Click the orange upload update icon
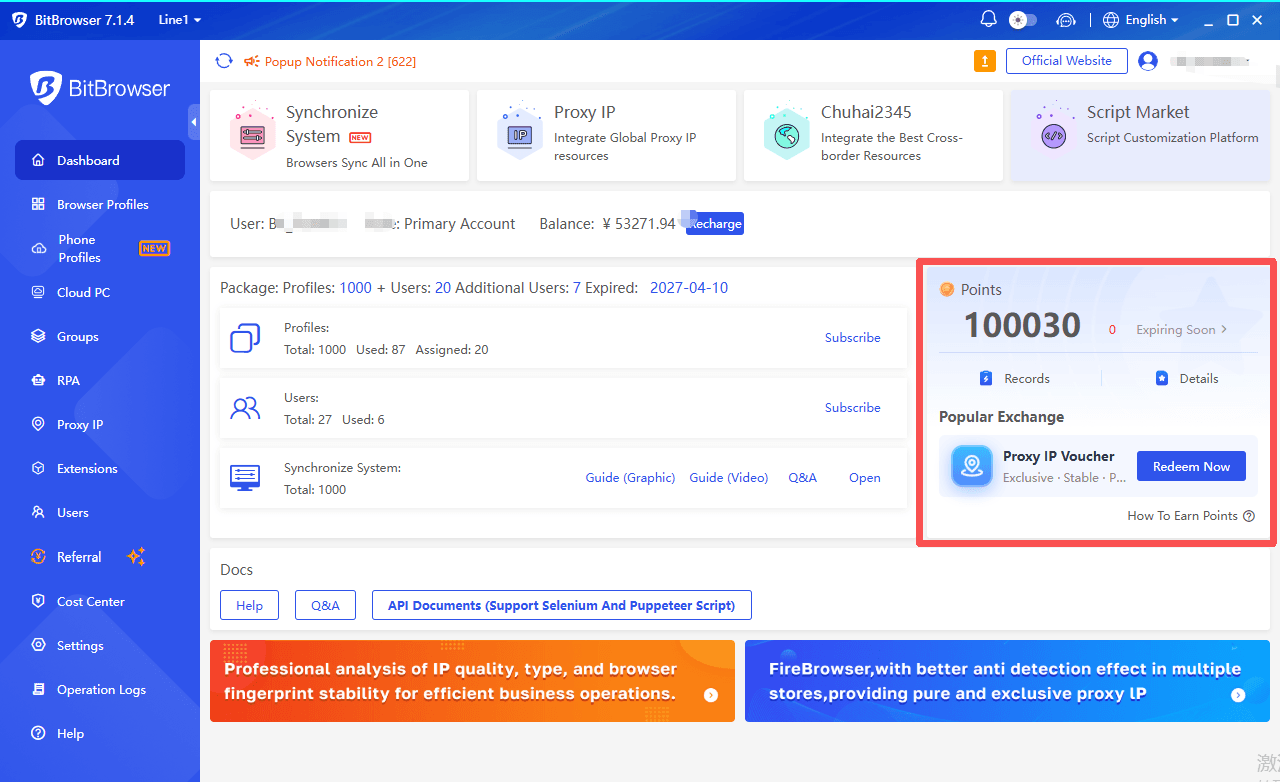Screen dimensions: 1280x782 [x=985, y=61]
